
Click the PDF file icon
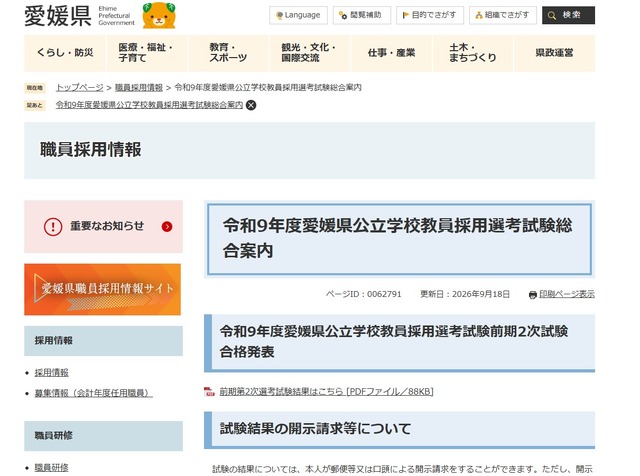click(x=209, y=392)
